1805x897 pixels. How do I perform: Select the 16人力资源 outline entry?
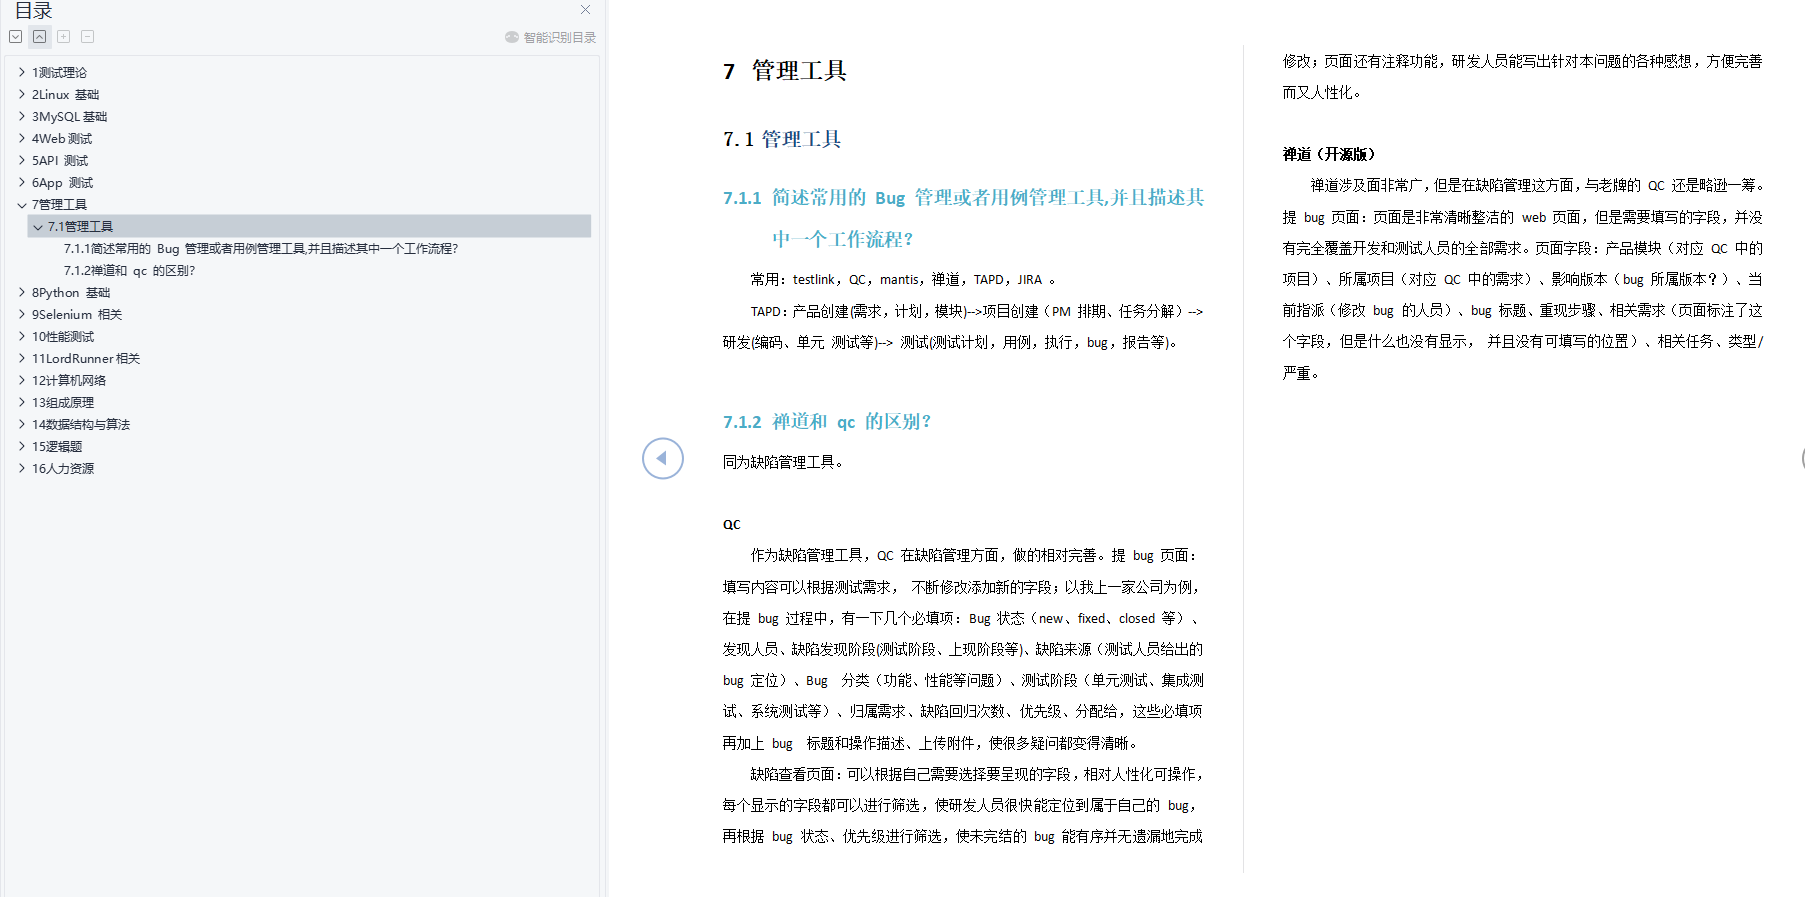tap(63, 468)
